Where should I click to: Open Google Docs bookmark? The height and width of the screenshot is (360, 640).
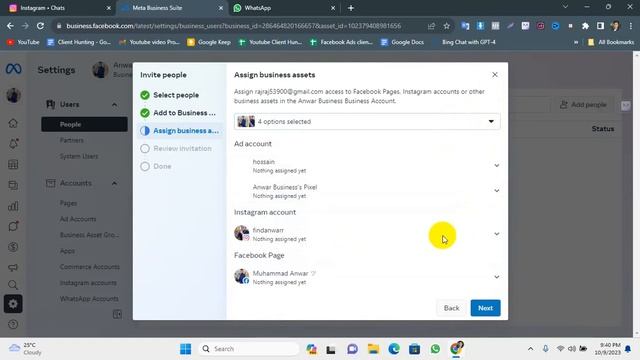click(402, 42)
